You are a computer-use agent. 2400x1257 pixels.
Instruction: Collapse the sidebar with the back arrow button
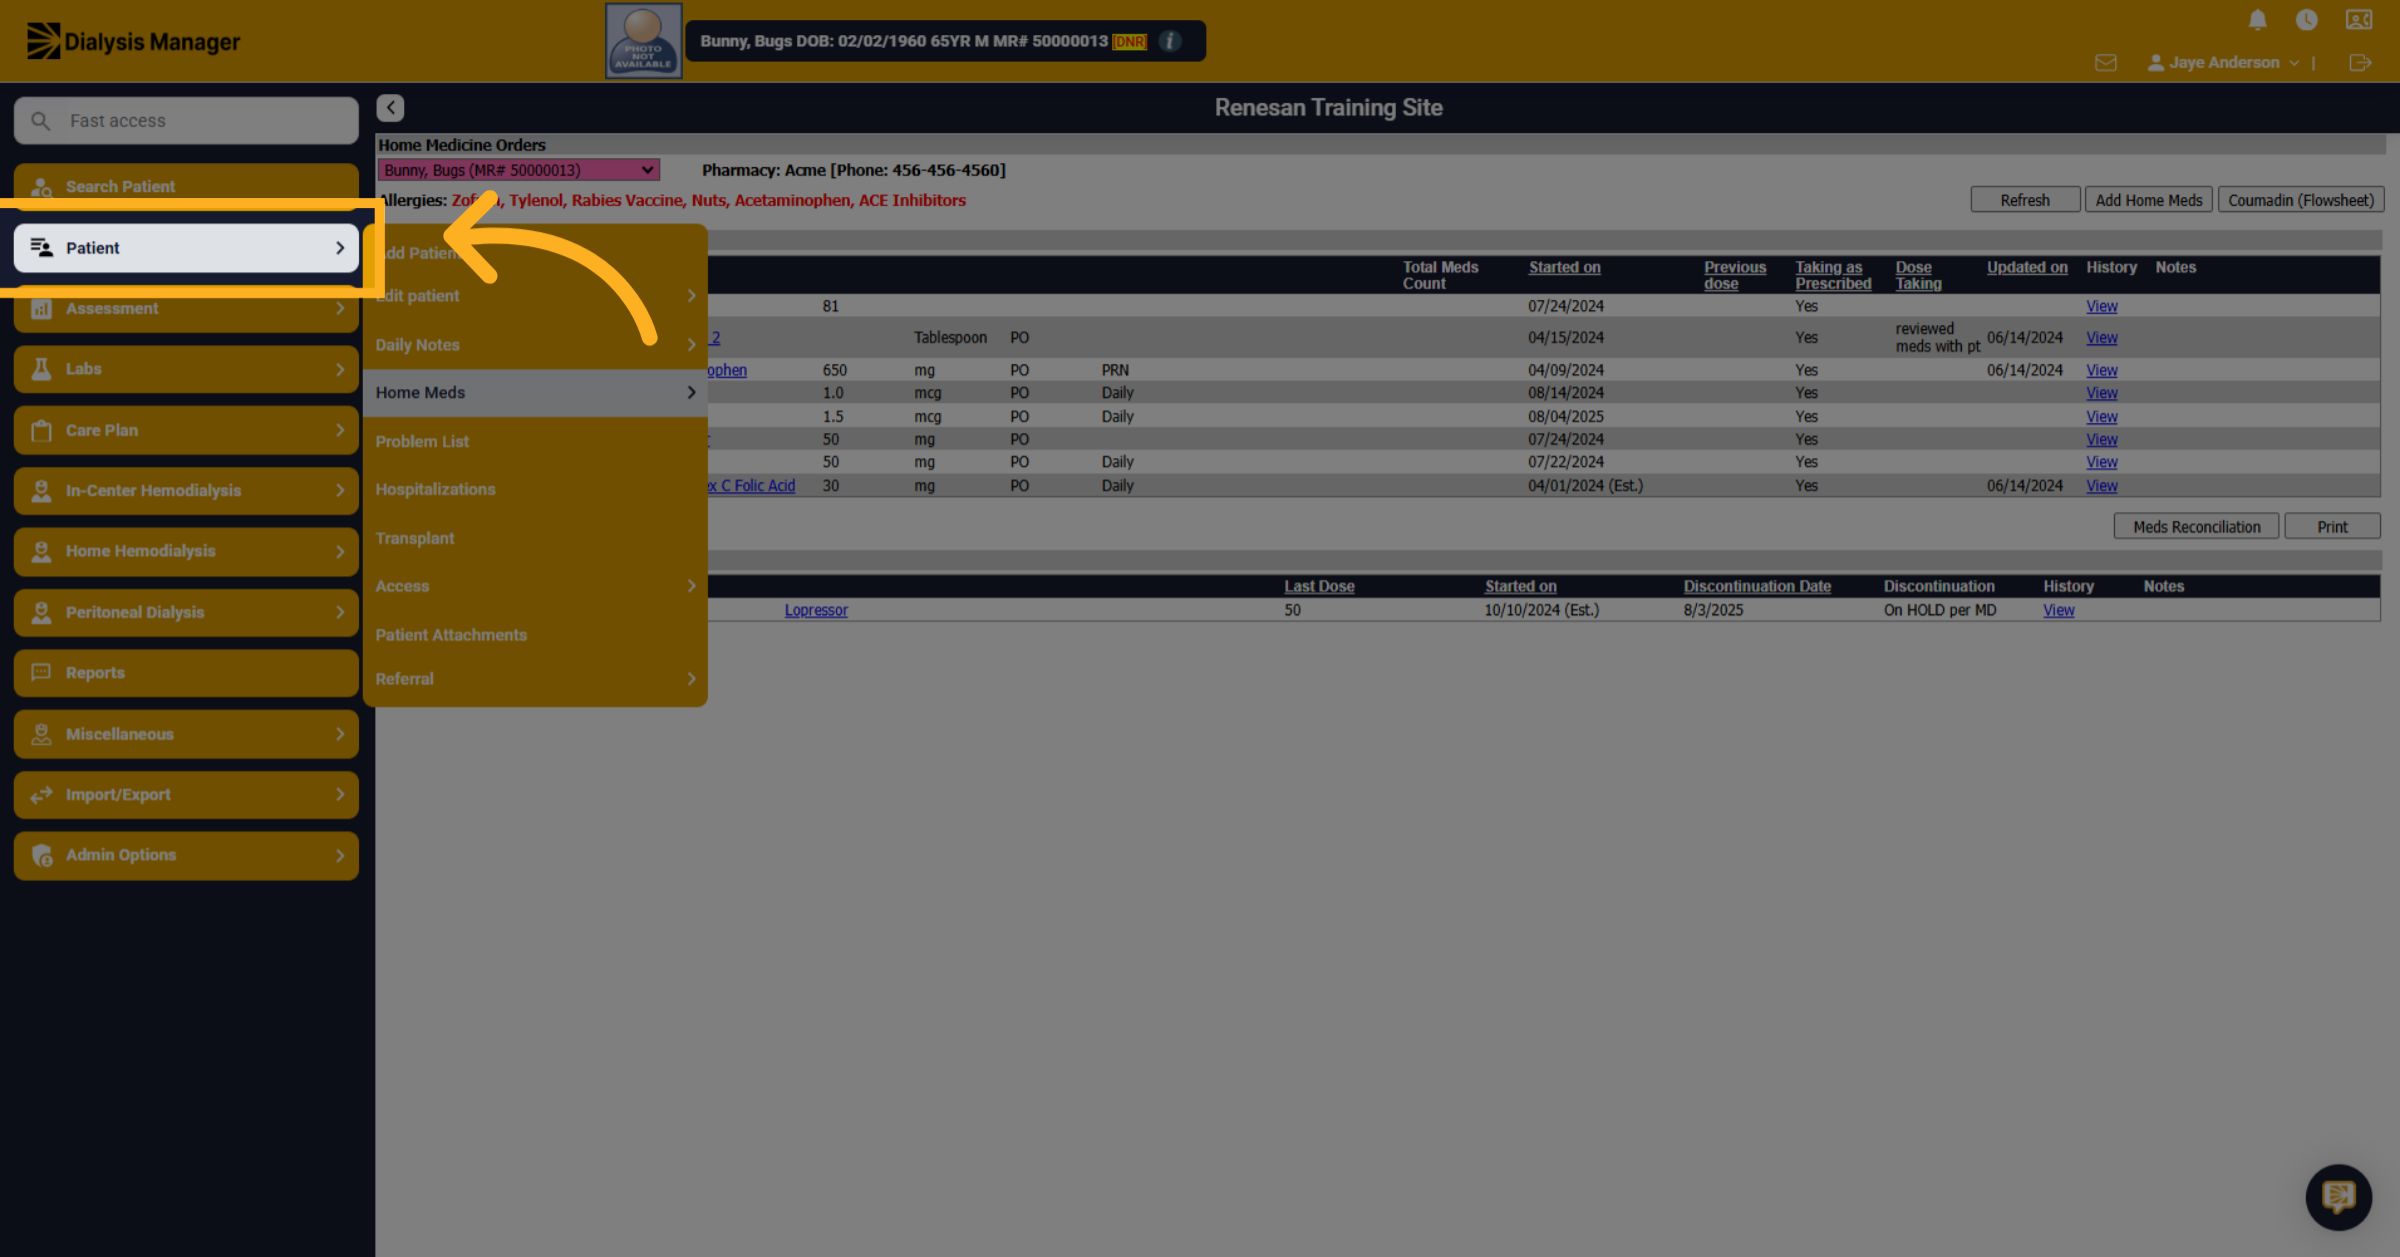(x=390, y=108)
